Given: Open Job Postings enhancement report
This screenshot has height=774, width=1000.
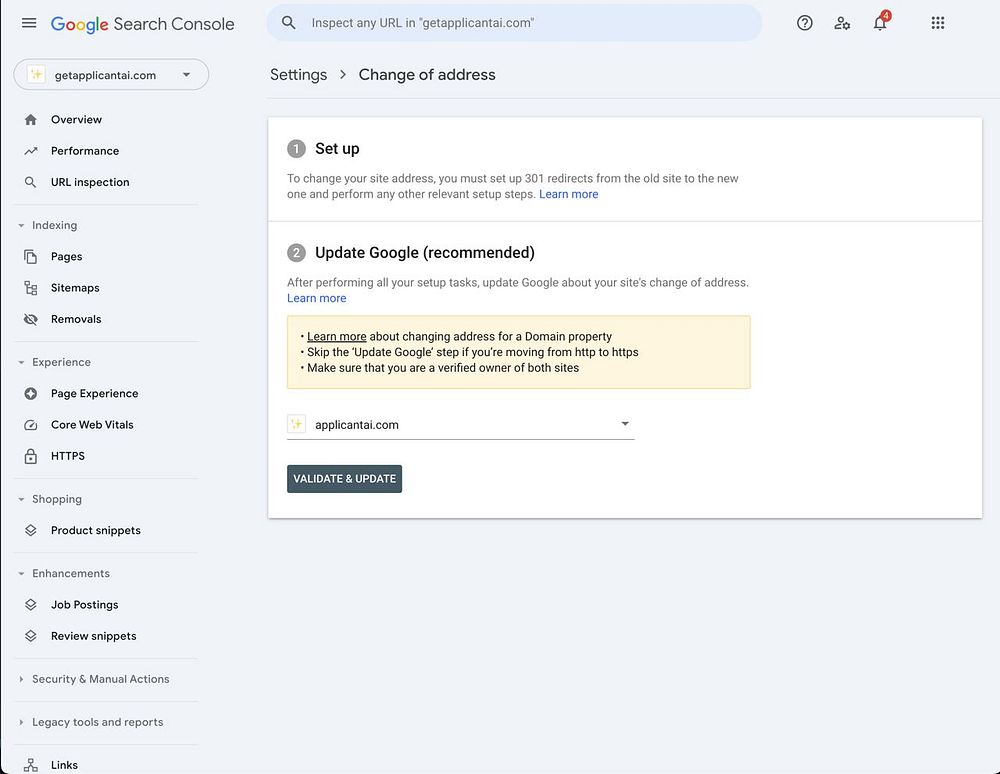Looking at the screenshot, I should click(84, 605).
